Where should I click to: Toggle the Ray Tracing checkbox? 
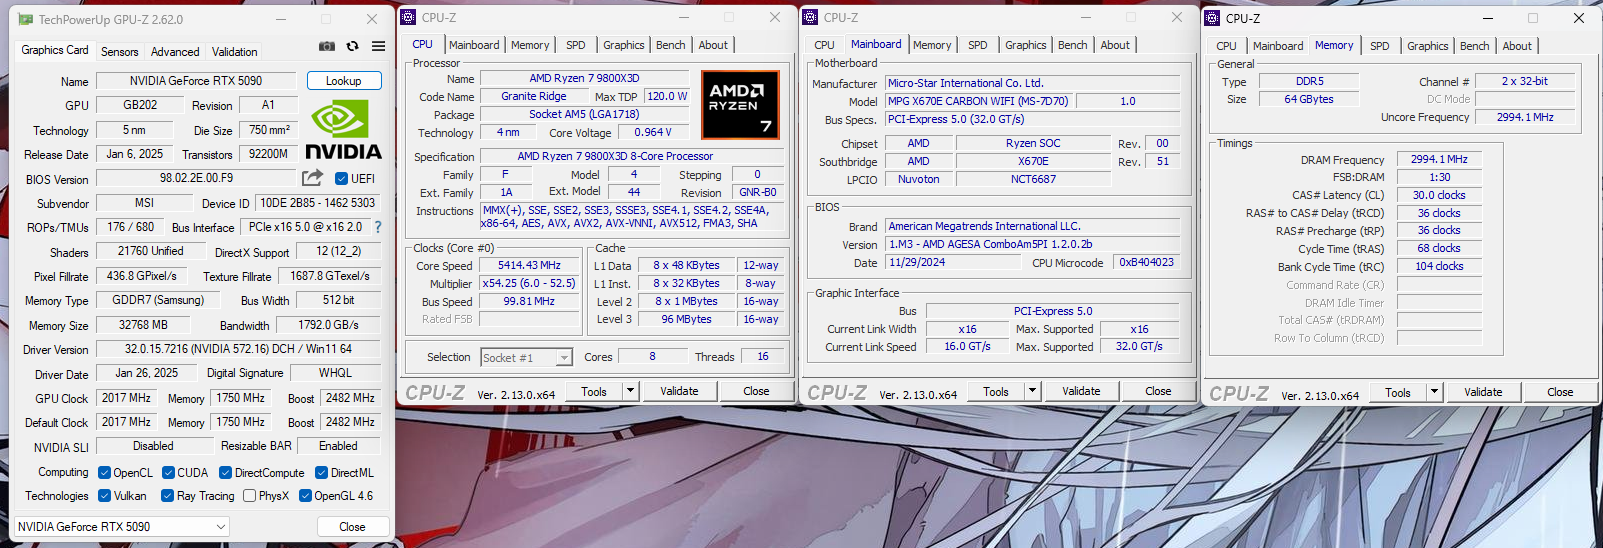pyautogui.click(x=168, y=496)
